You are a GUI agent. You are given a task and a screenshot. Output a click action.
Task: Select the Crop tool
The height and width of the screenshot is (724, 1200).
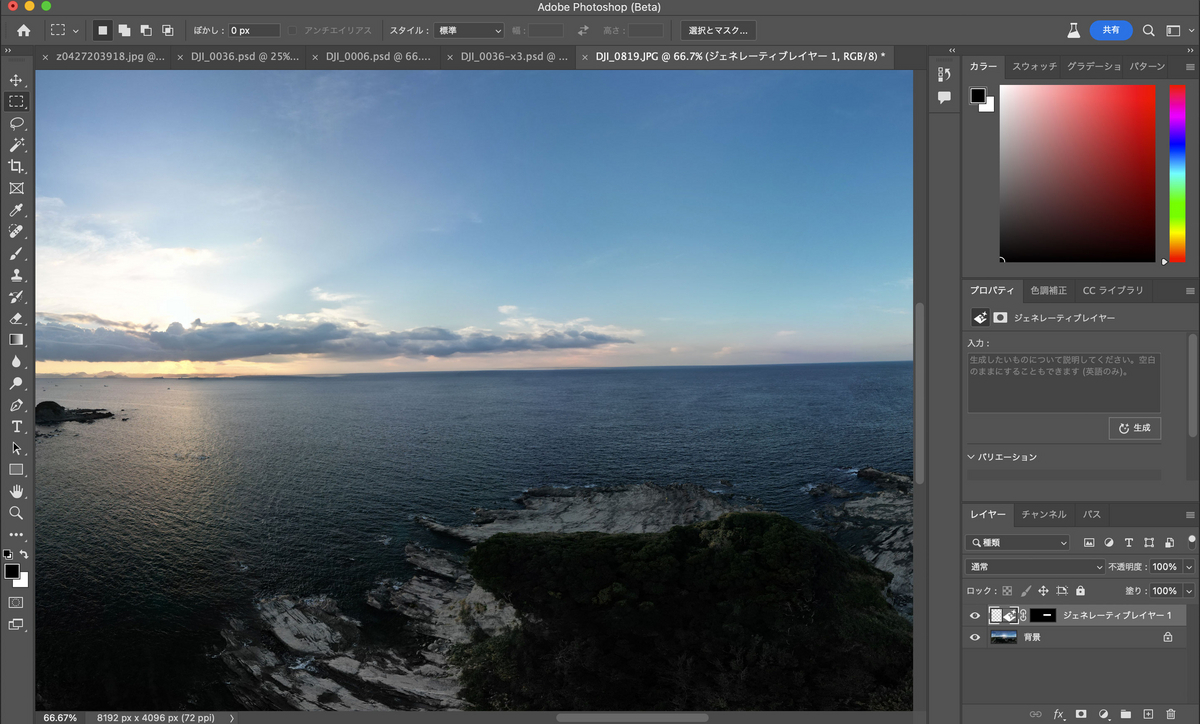pos(16,166)
